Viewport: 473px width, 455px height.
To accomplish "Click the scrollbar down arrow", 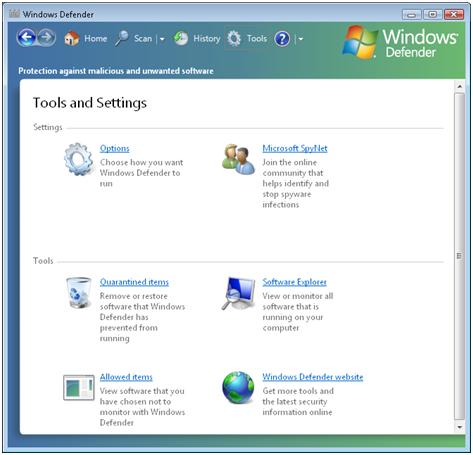I will point(460,427).
